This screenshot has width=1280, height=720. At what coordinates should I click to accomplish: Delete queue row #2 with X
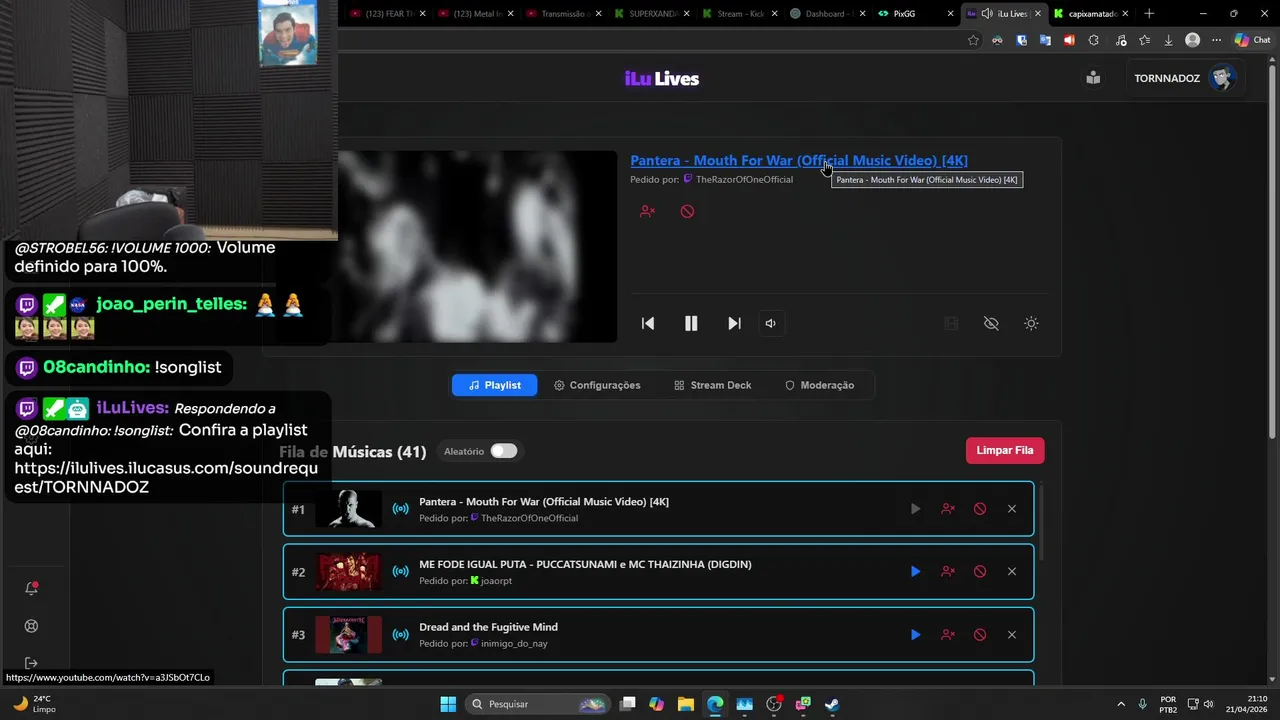point(1012,572)
